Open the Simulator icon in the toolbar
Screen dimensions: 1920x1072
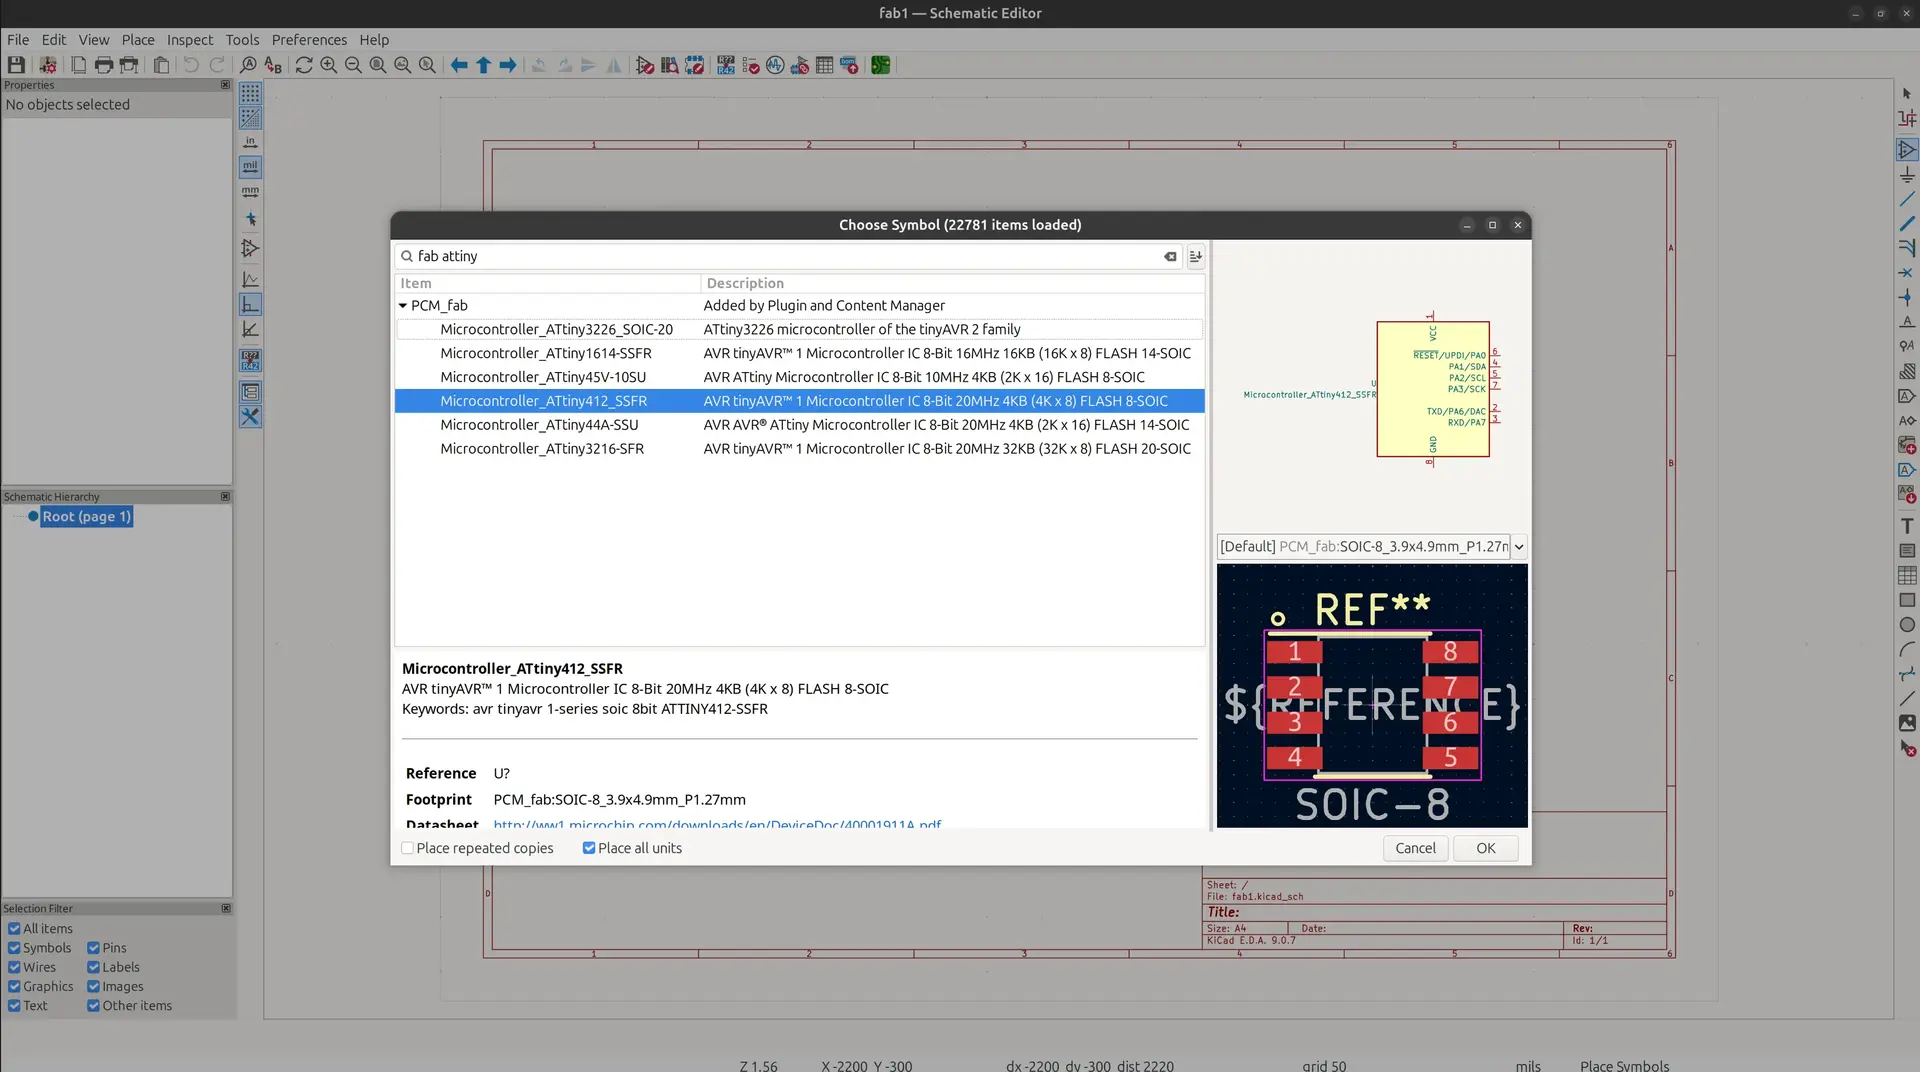pos(775,65)
